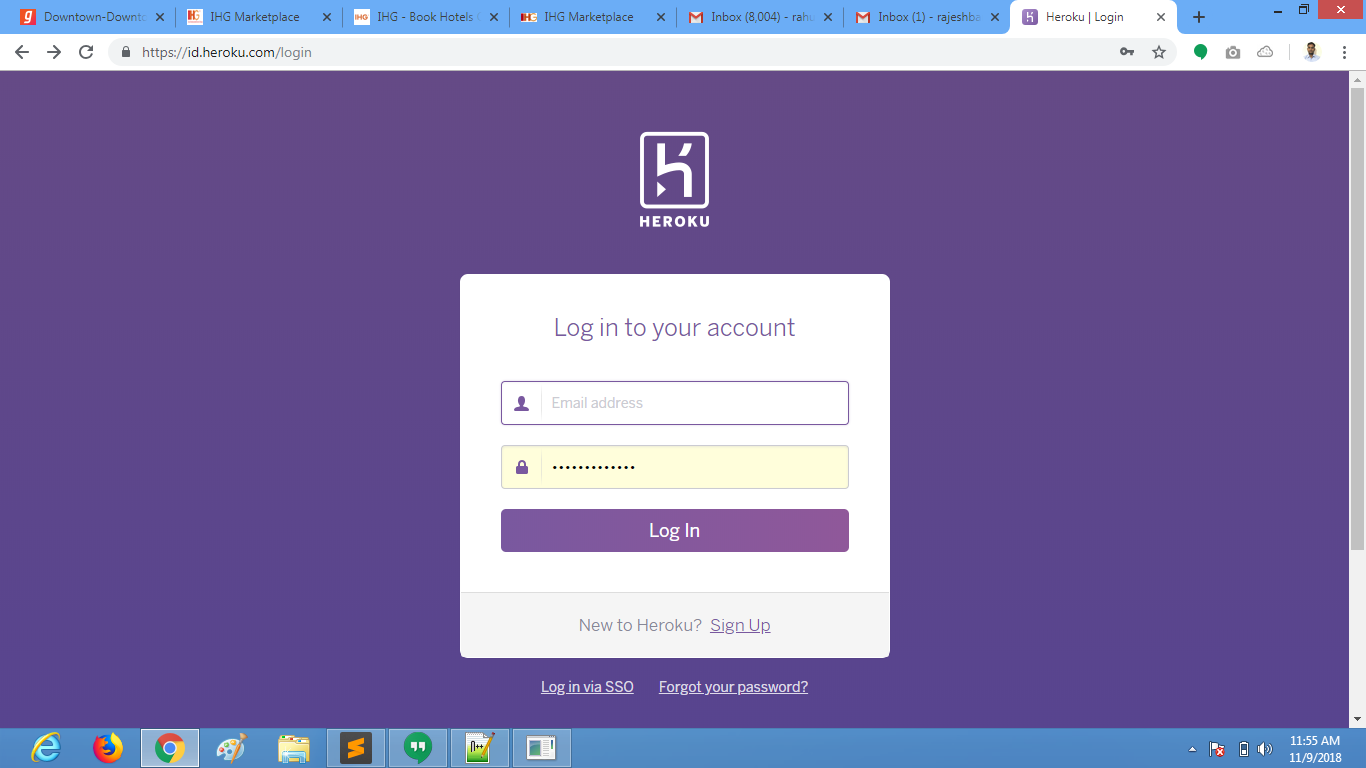
Task: Click the camera extension icon
Action: (1233, 50)
